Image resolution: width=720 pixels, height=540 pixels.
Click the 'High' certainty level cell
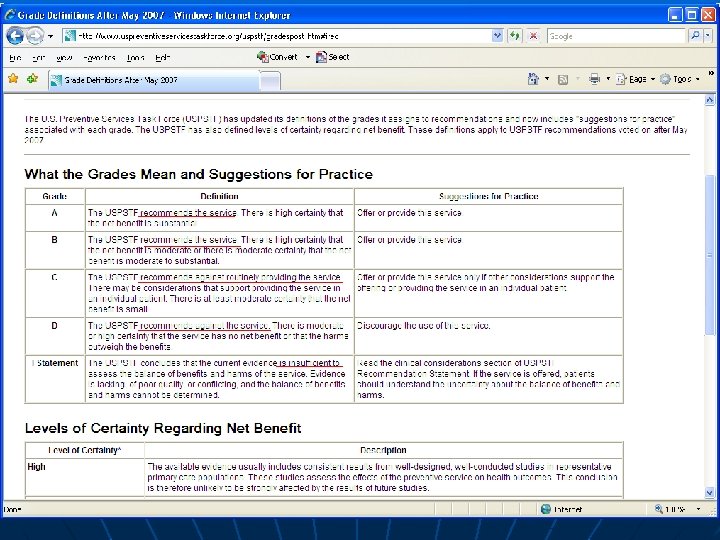[x=85, y=477]
